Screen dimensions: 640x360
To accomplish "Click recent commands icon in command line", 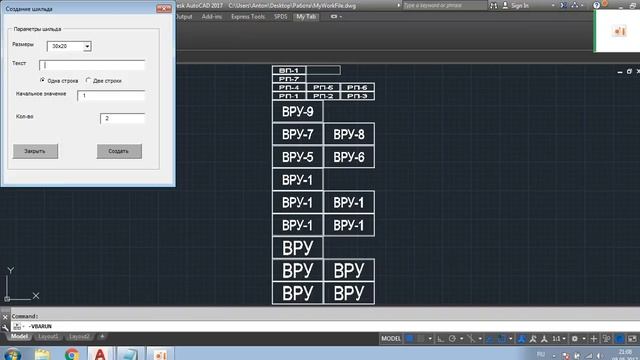I will 18,326.
